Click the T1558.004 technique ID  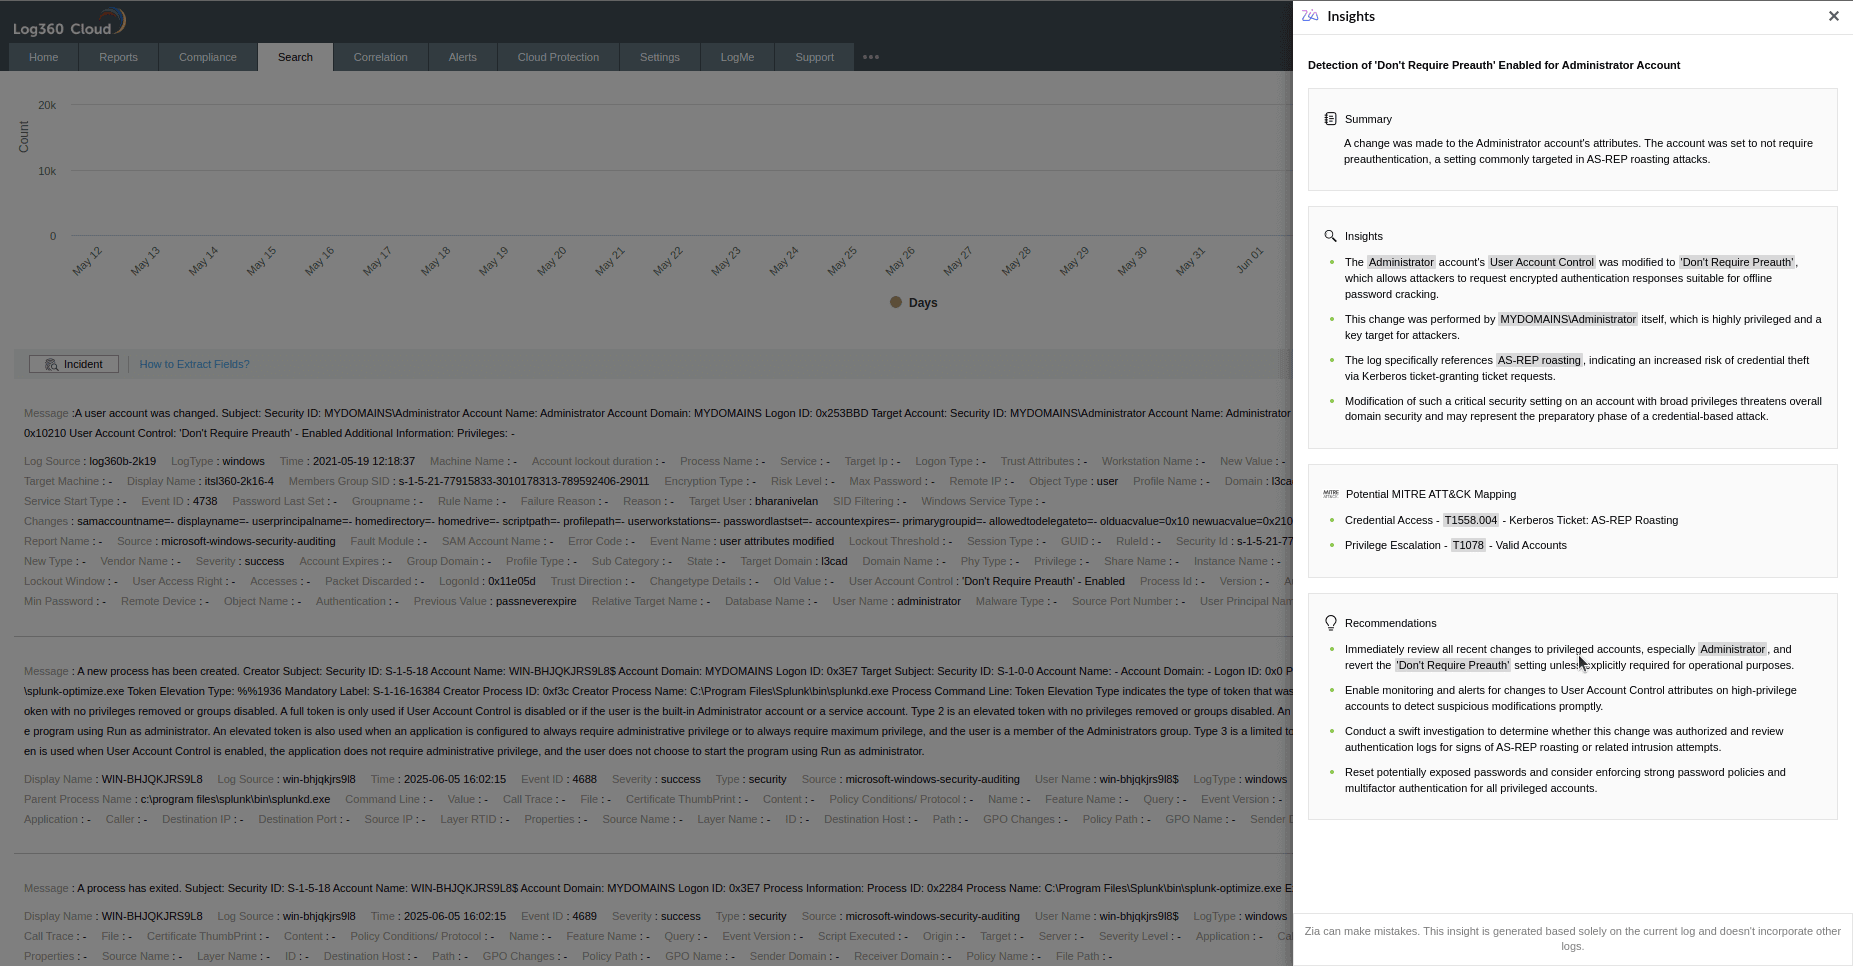click(1471, 520)
